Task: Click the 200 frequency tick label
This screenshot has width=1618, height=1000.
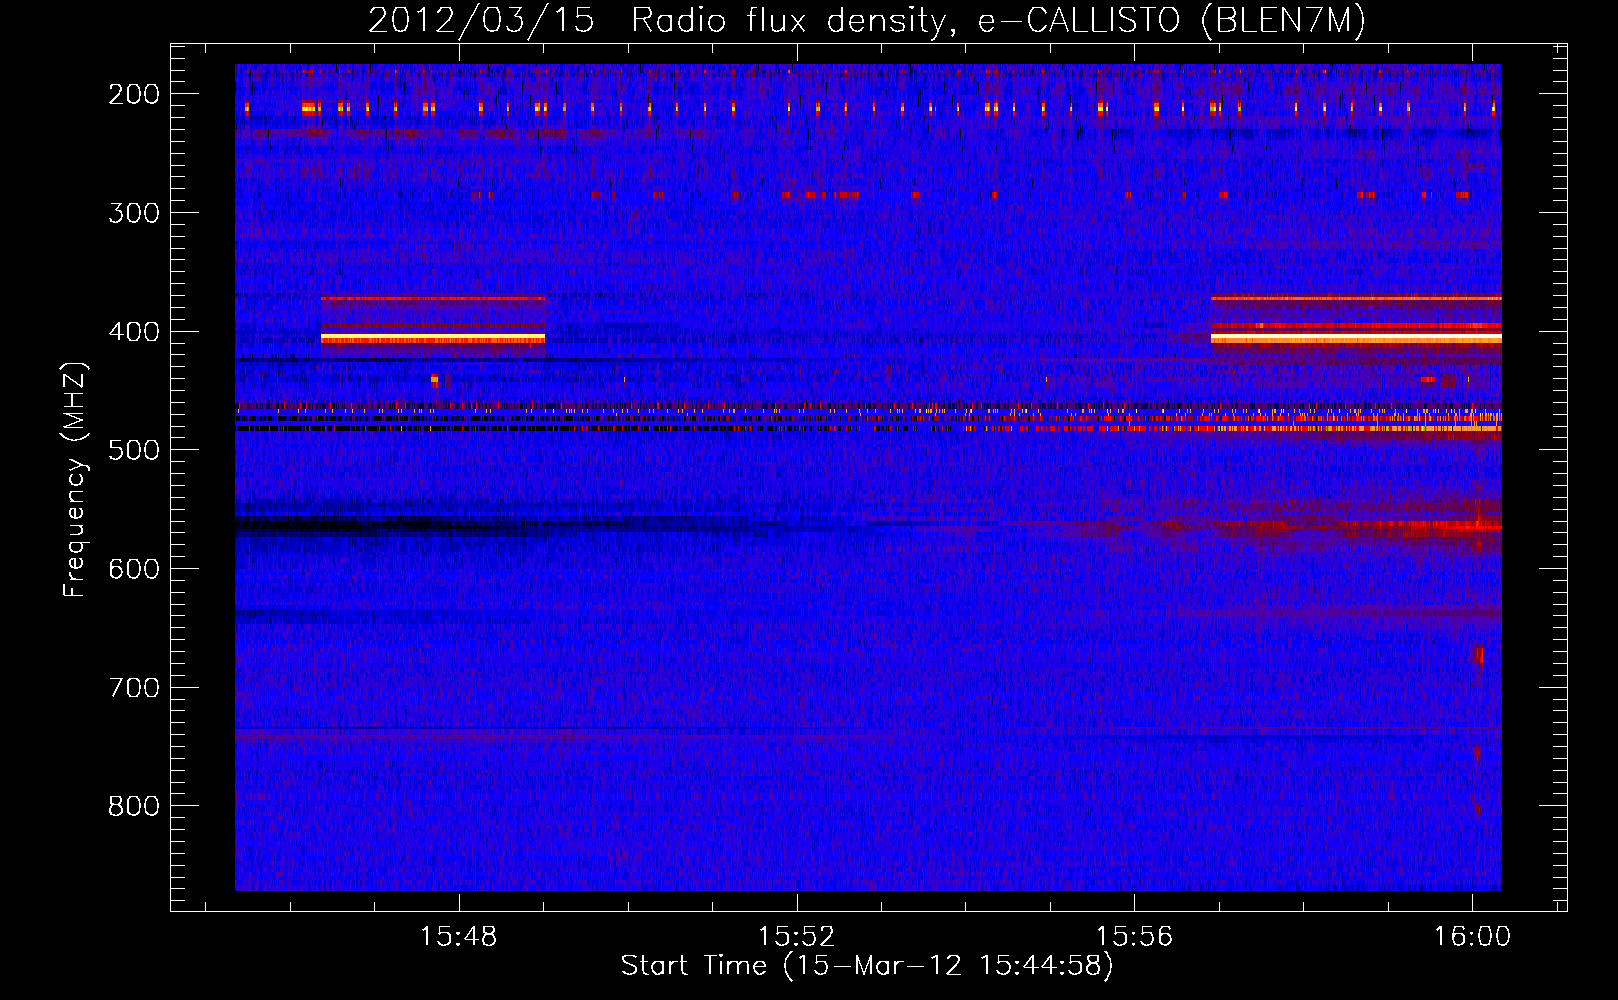Action: coord(134,94)
